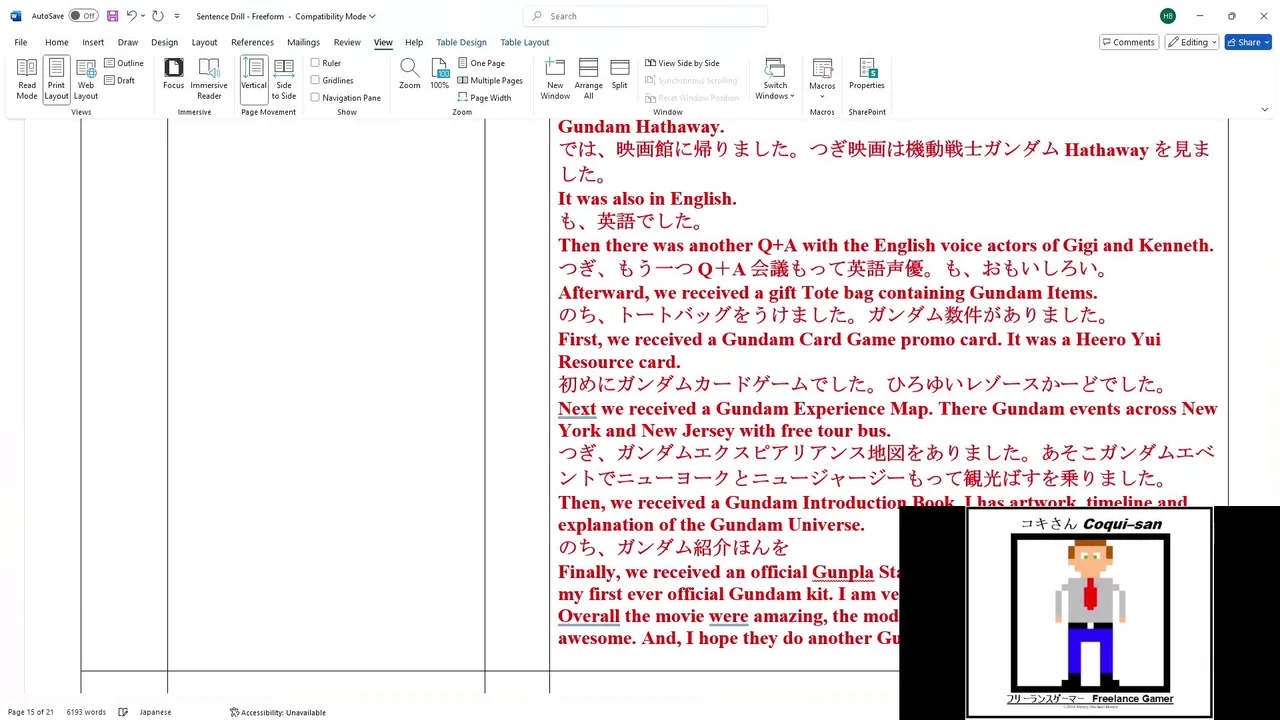
Task: Save the document with the save icon
Action: (112, 16)
